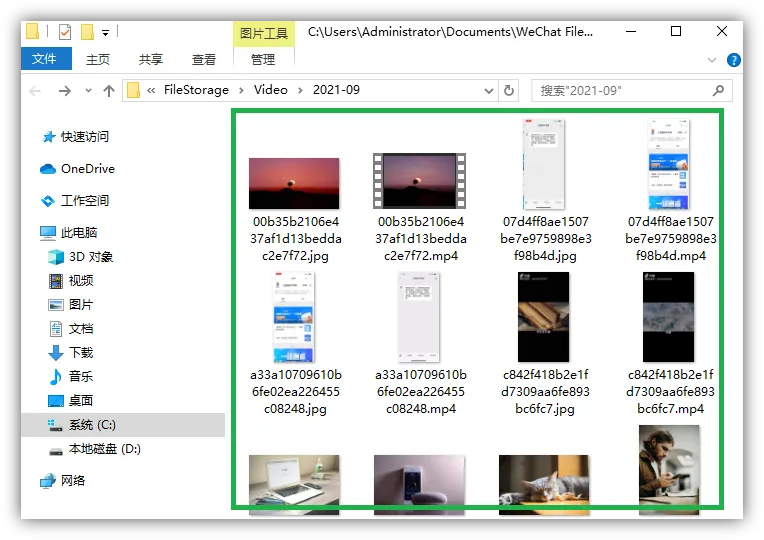The height and width of the screenshot is (540, 764).
Task: Open the 3D 对象 folder
Action: coord(81,257)
